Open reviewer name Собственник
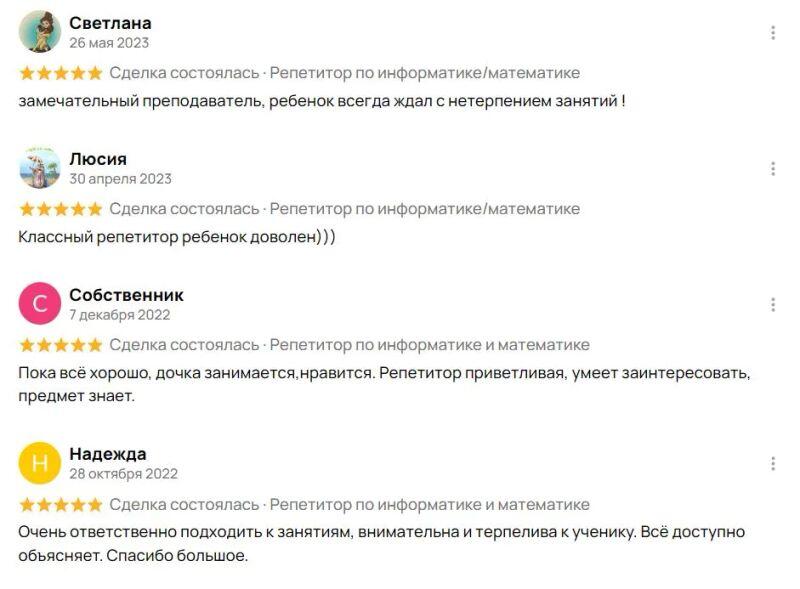The image size is (800, 589). tap(126, 295)
